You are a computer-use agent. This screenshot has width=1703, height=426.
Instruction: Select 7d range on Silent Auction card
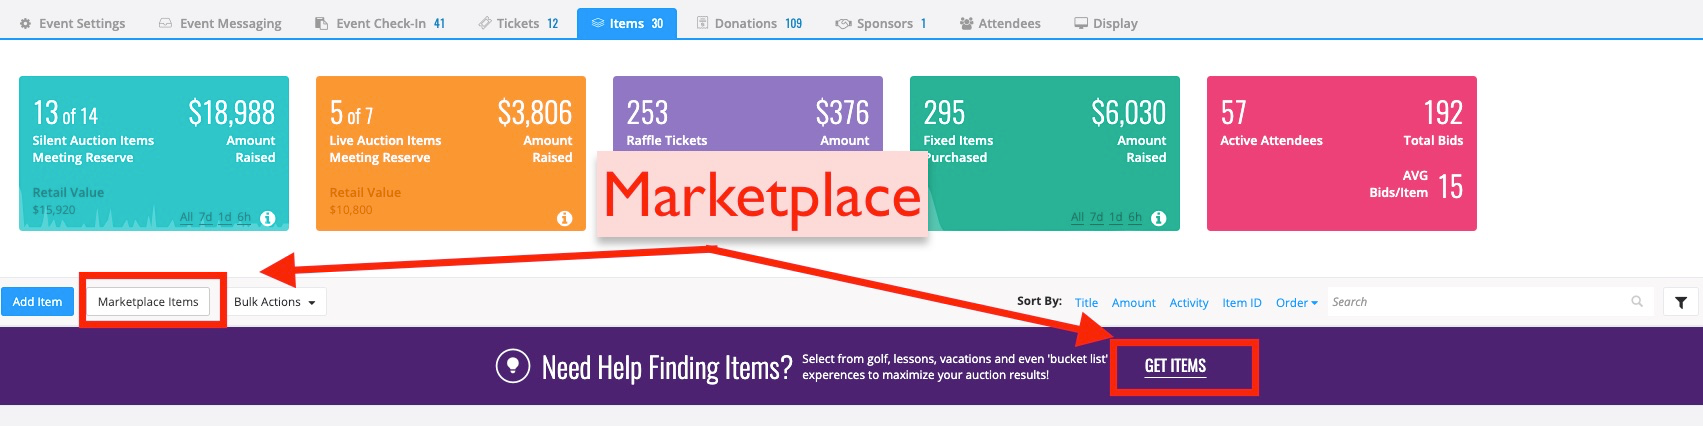pyautogui.click(x=206, y=218)
